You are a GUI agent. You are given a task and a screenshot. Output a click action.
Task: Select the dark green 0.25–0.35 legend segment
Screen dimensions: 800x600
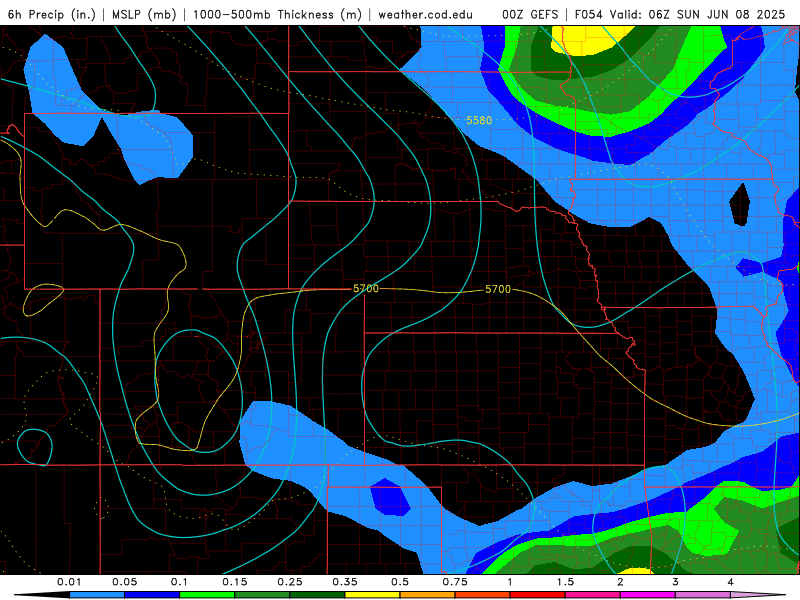pos(318,595)
